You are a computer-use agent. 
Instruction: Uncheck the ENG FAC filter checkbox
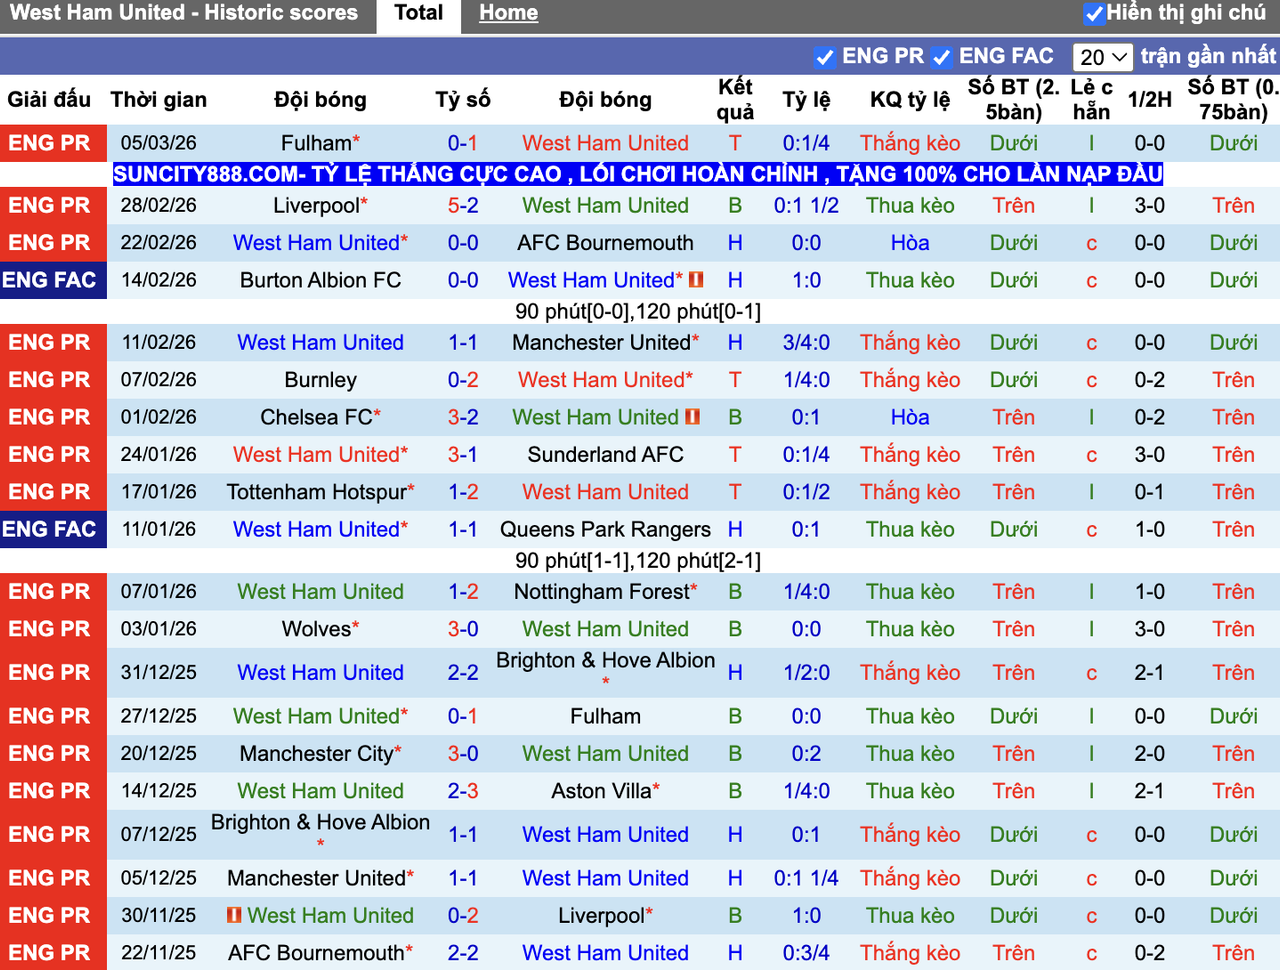coord(941,57)
